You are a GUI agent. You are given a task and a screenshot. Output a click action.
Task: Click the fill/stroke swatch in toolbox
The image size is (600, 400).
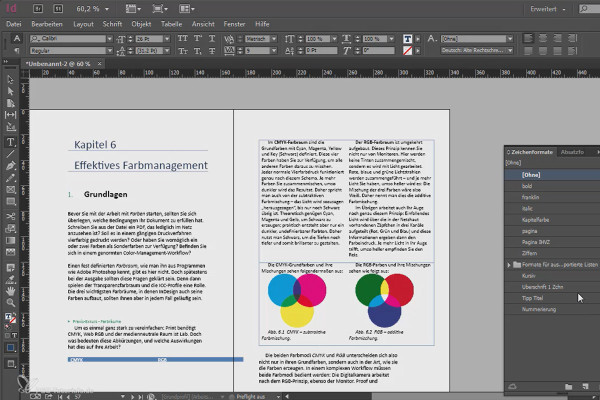pos(10,319)
